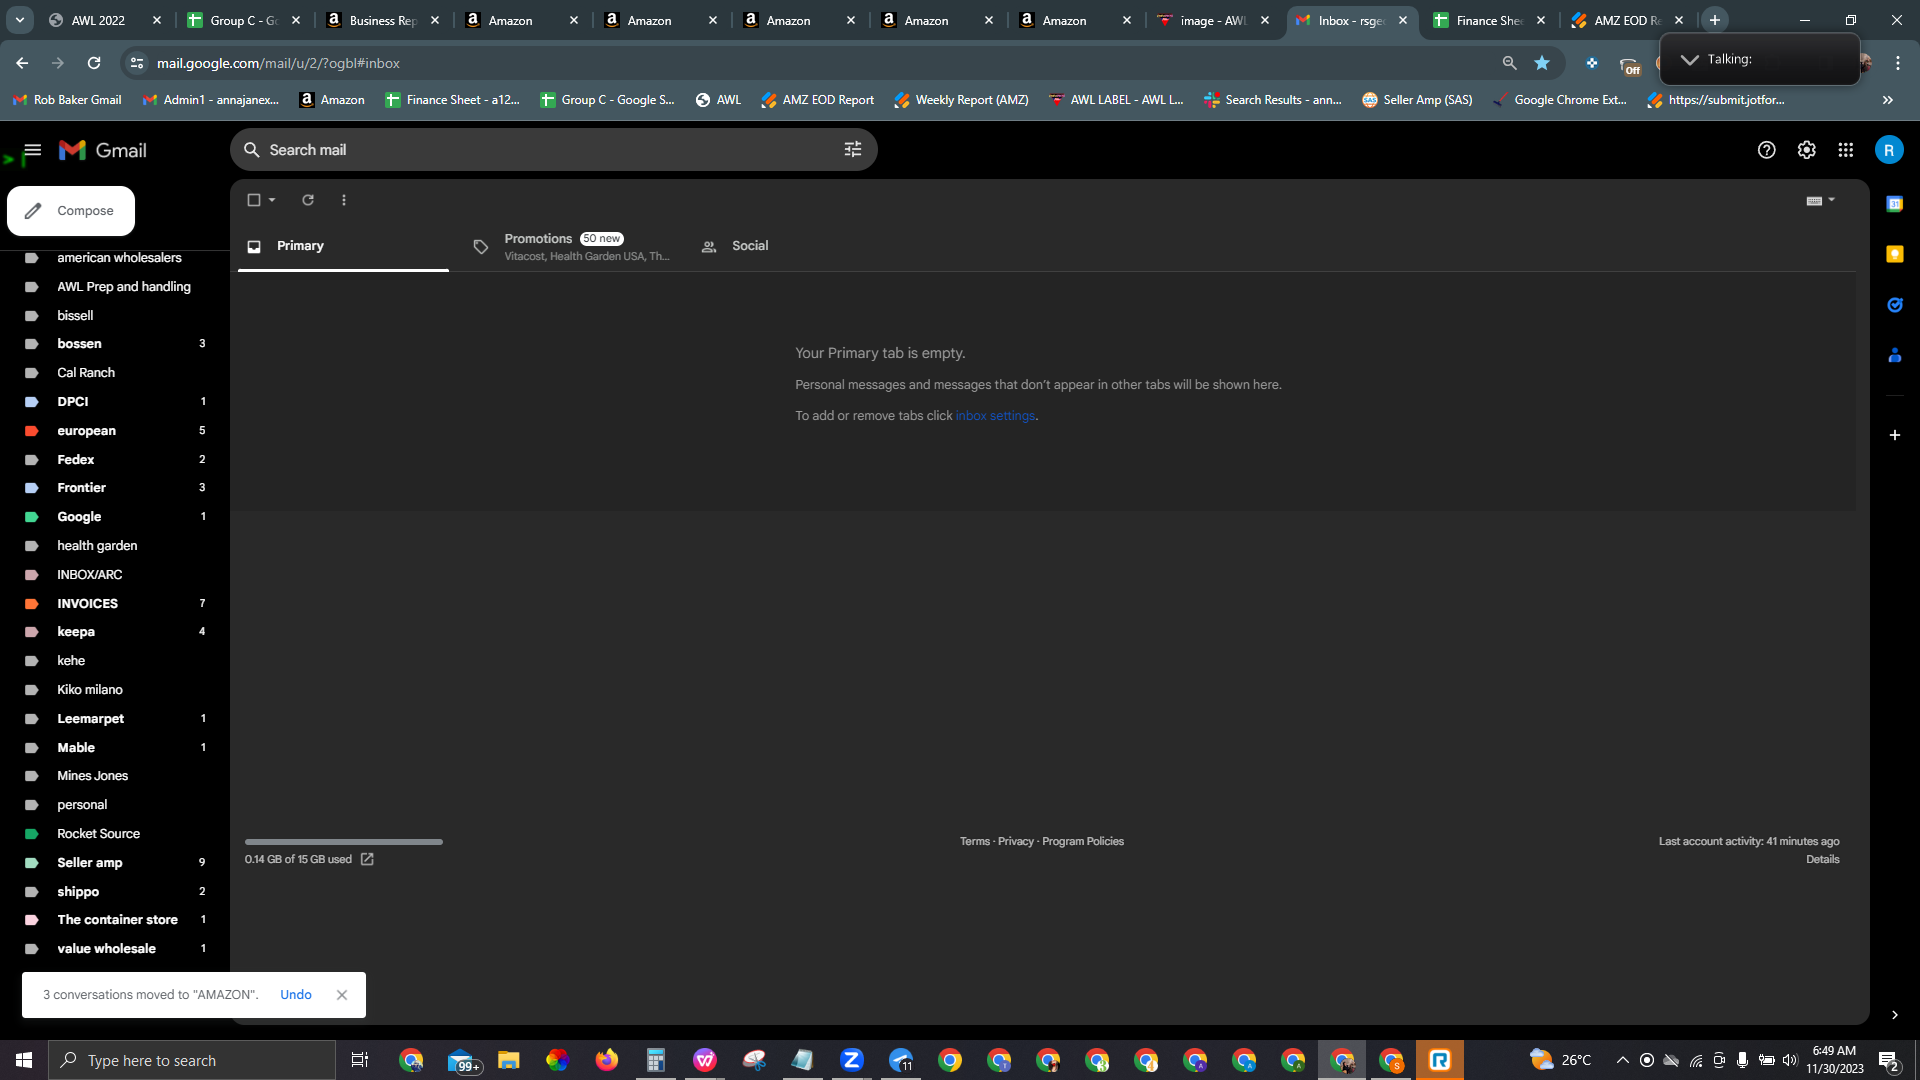
Task: Open Gmail main menu hamburger icon
Action: click(x=32, y=150)
